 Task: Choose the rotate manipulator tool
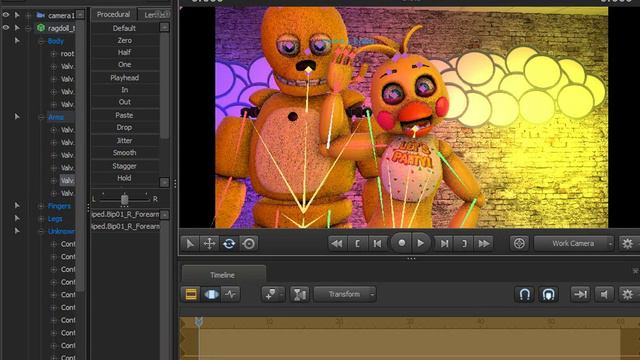(x=229, y=244)
